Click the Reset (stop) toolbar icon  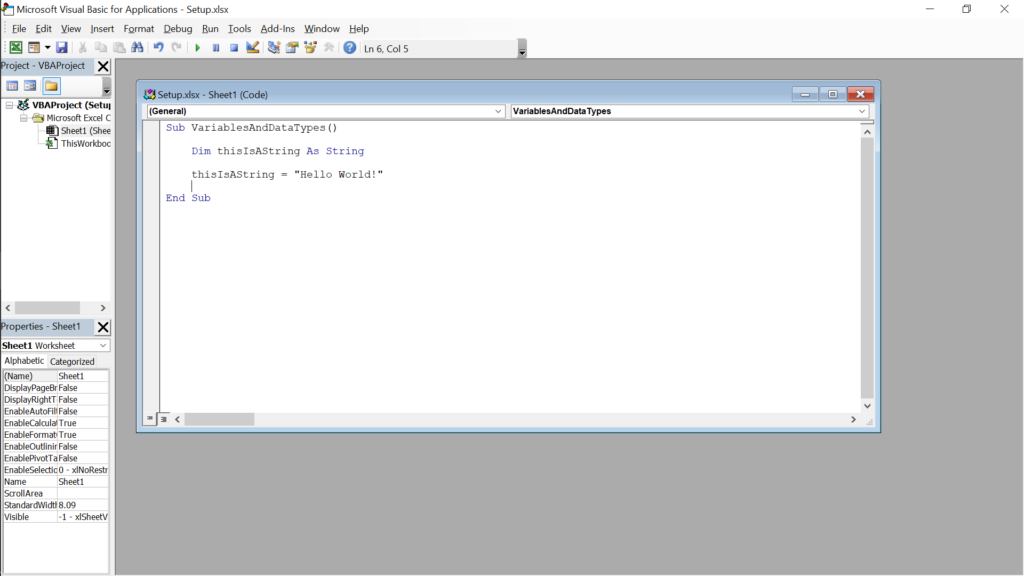tap(234, 48)
